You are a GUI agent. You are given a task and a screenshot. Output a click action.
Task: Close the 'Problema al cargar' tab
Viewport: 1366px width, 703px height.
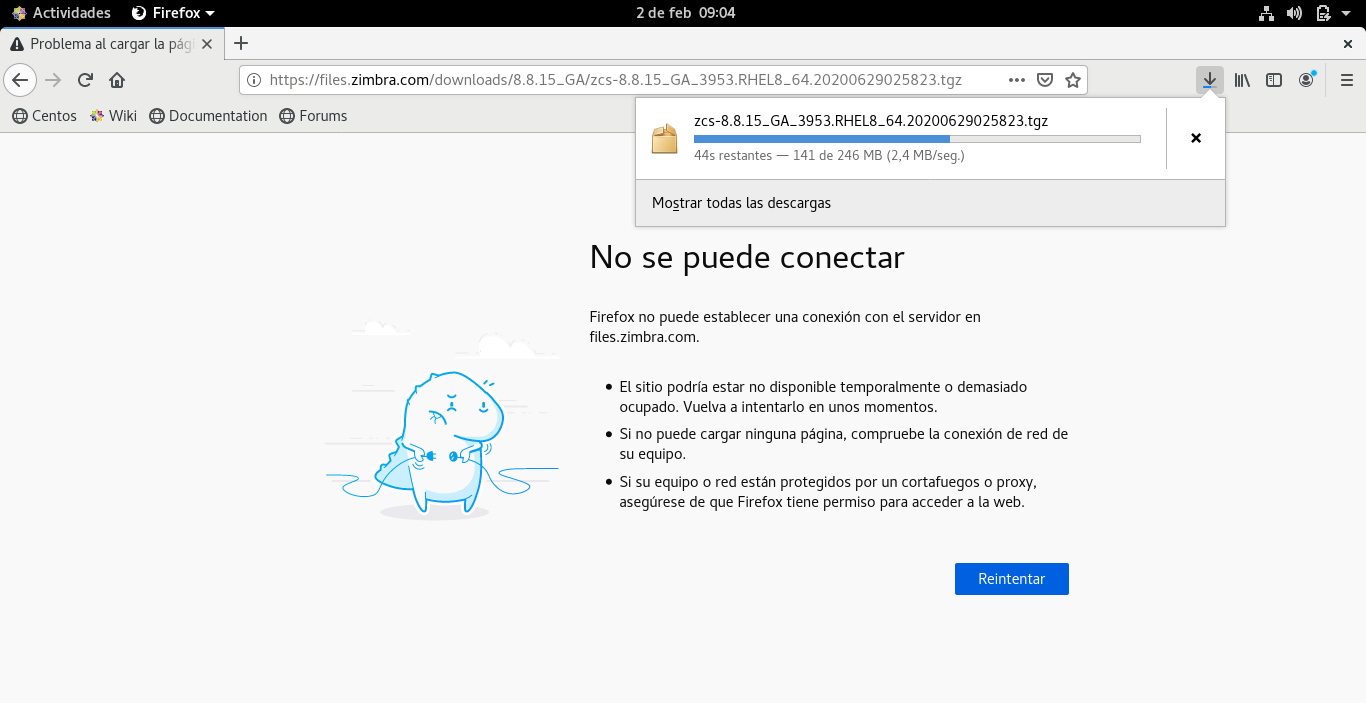pyautogui.click(x=207, y=44)
